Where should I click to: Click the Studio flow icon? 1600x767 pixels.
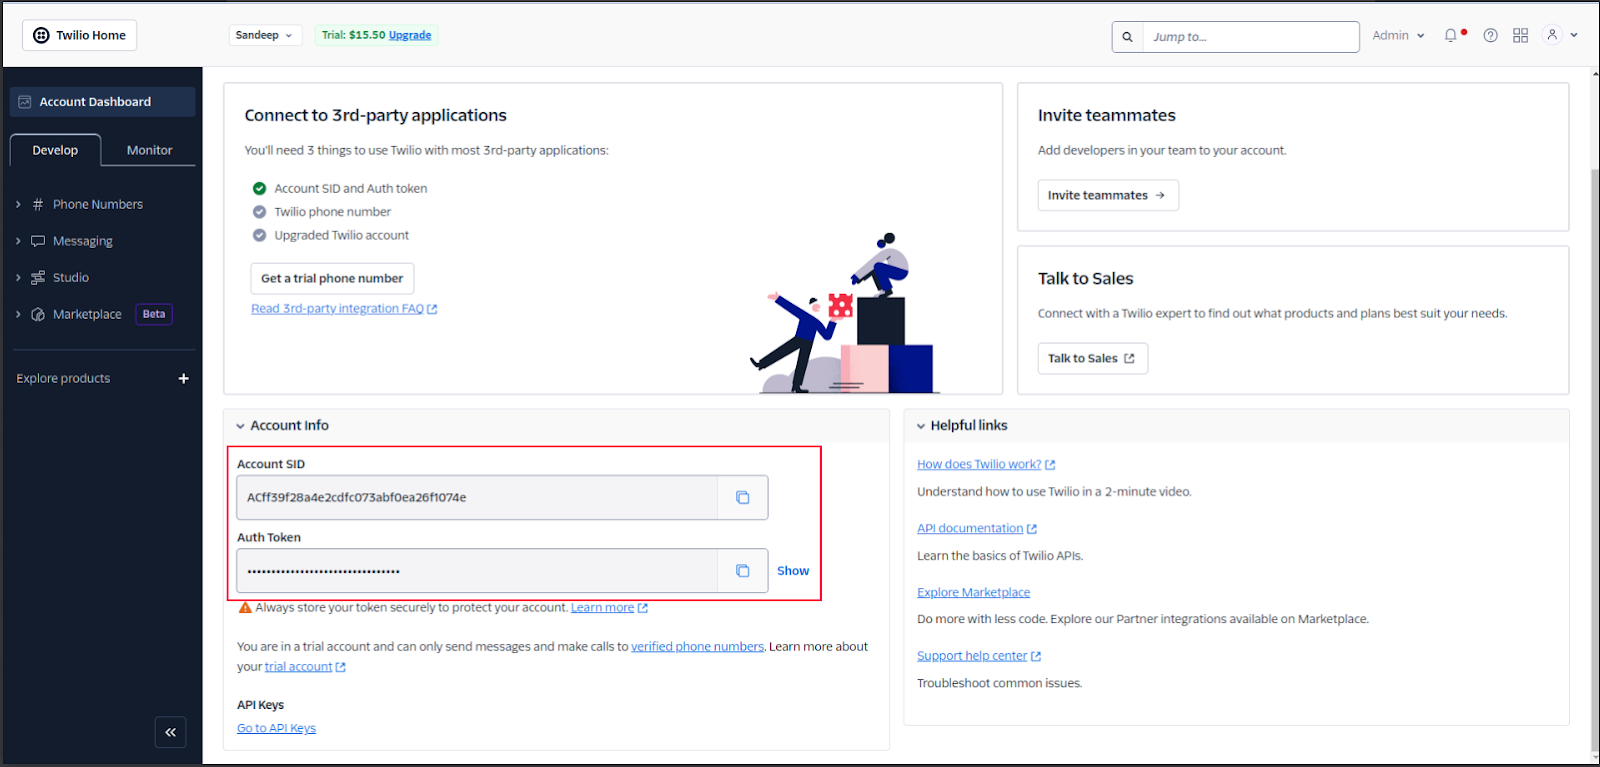click(38, 278)
